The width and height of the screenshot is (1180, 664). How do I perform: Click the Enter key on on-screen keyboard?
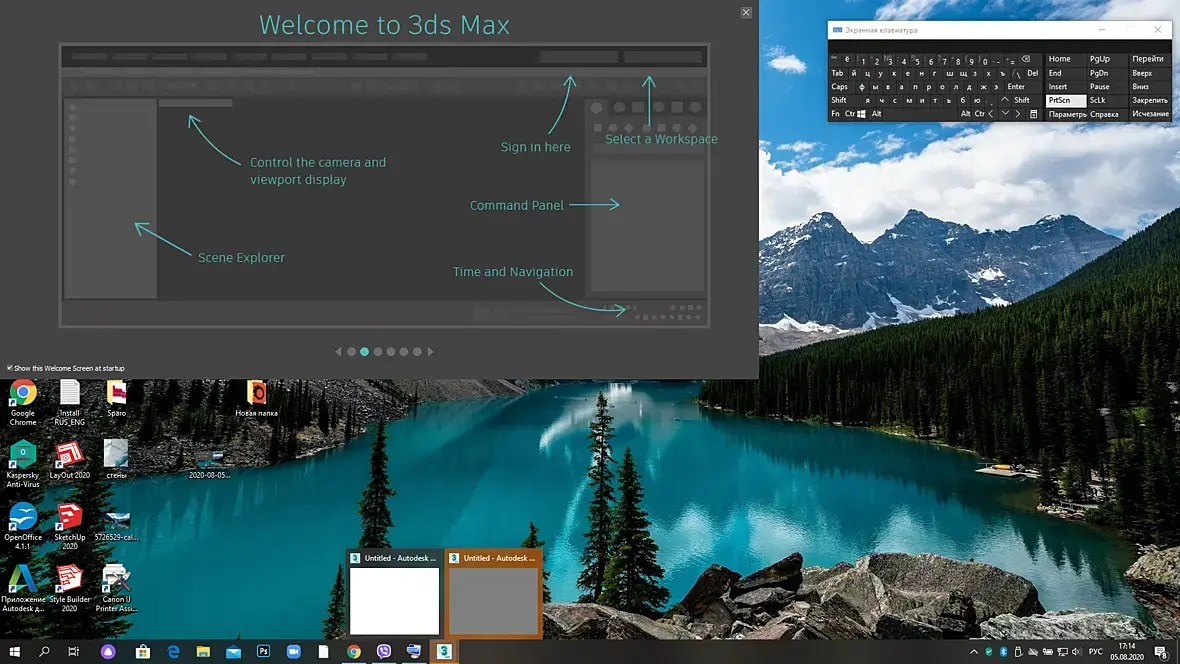(x=1021, y=87)
